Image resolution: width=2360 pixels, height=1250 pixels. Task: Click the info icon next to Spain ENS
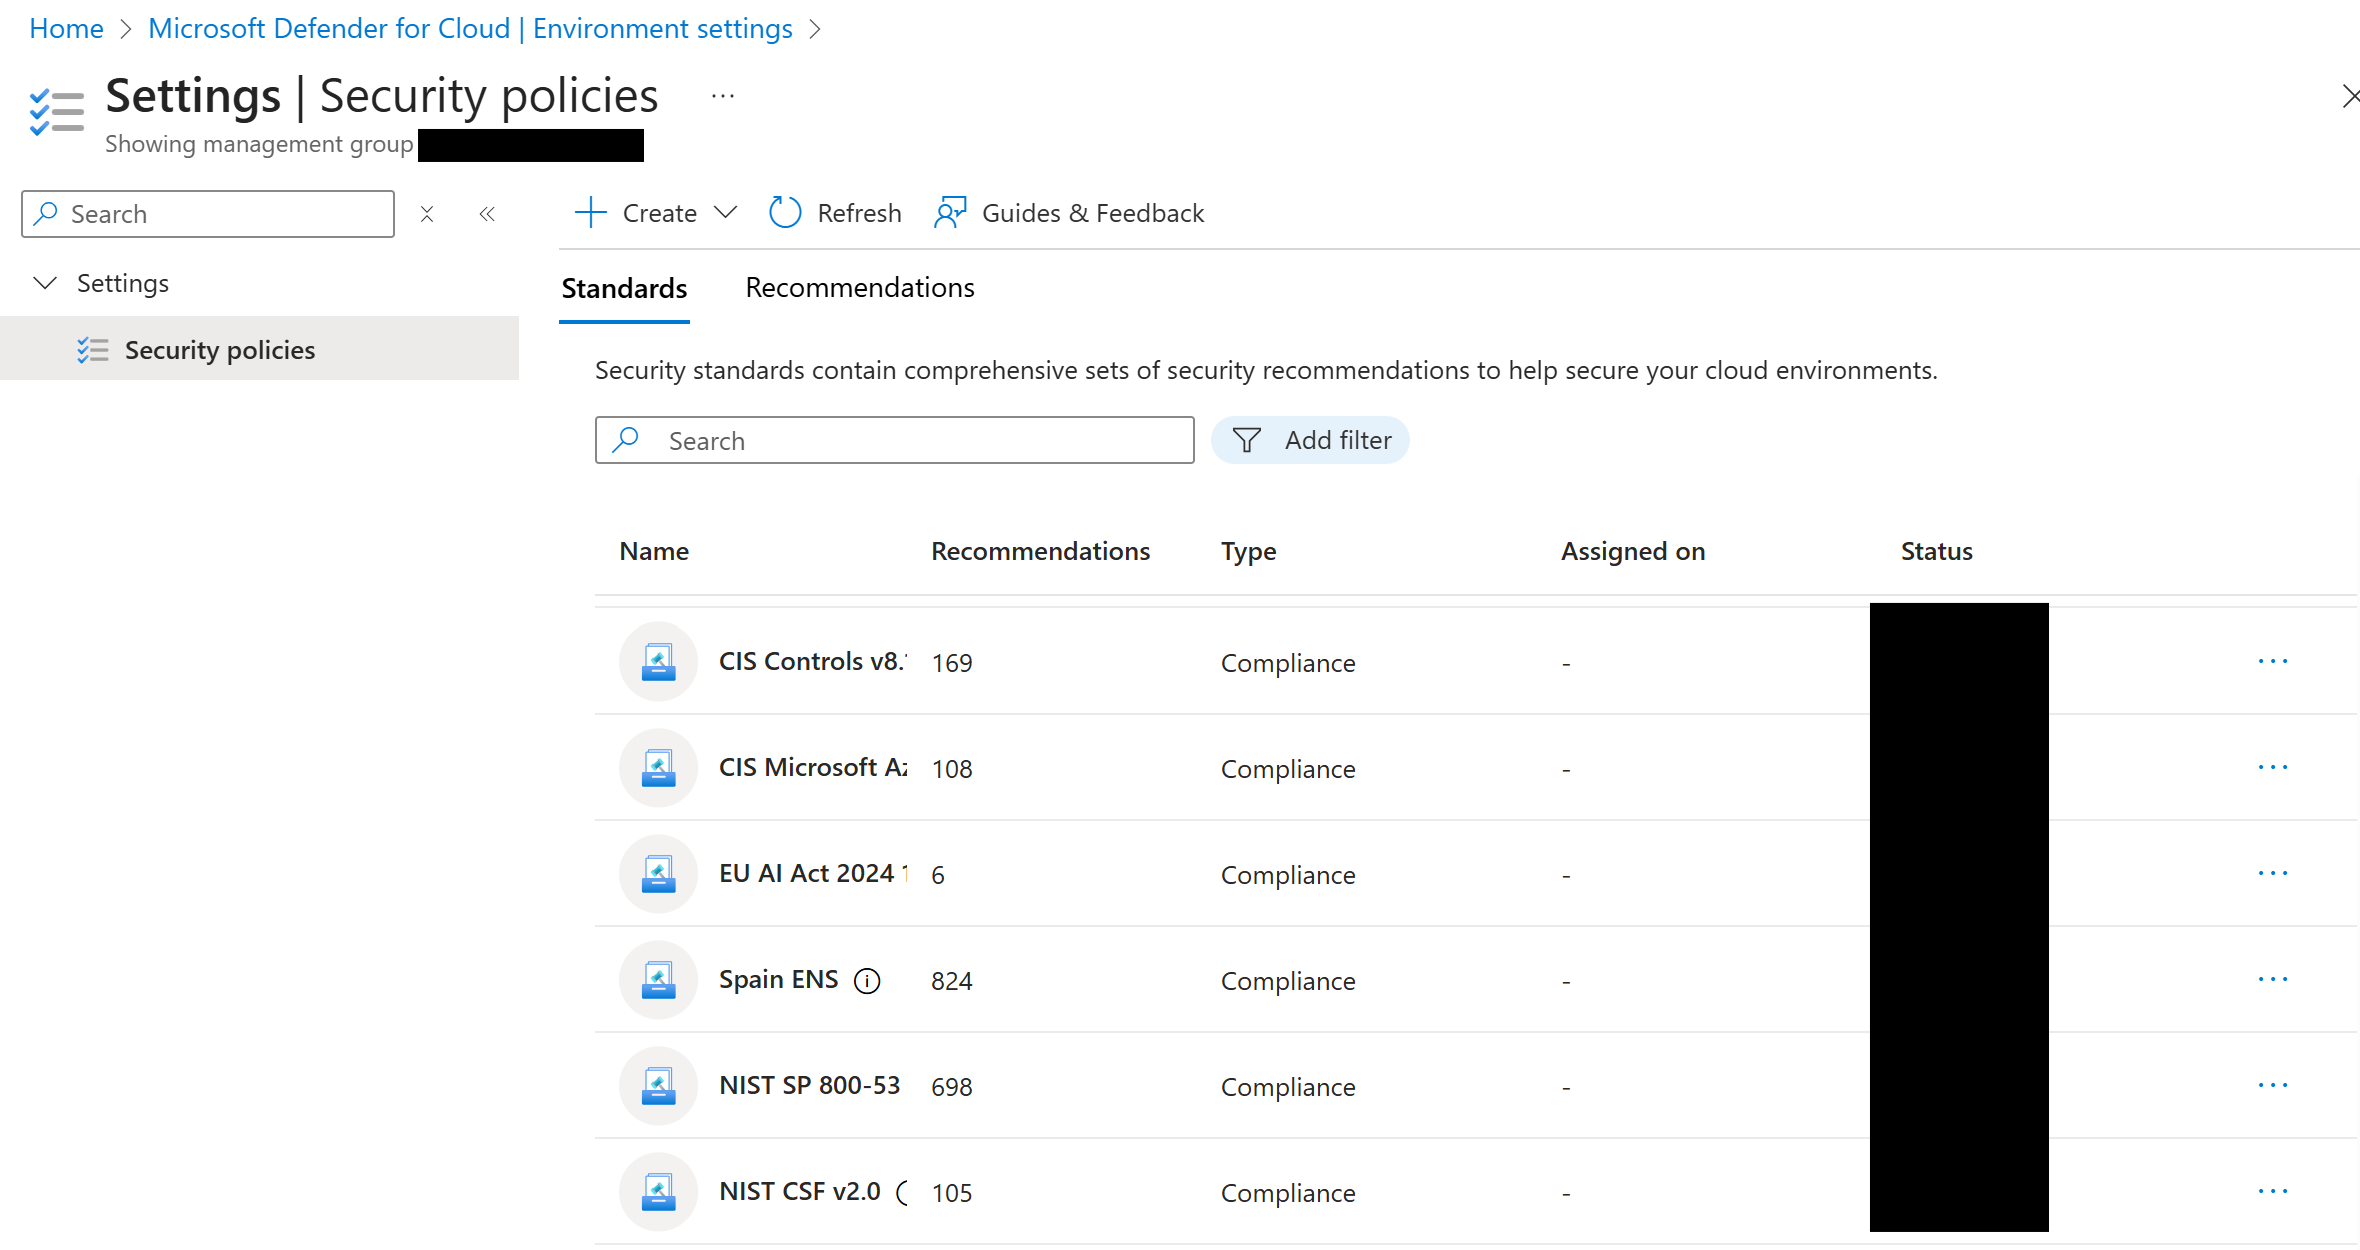866,981
